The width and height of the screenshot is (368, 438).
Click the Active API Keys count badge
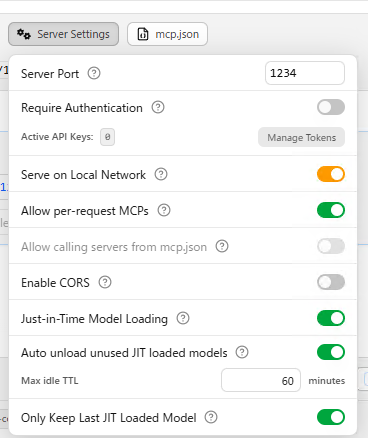[x=107, y=137]
